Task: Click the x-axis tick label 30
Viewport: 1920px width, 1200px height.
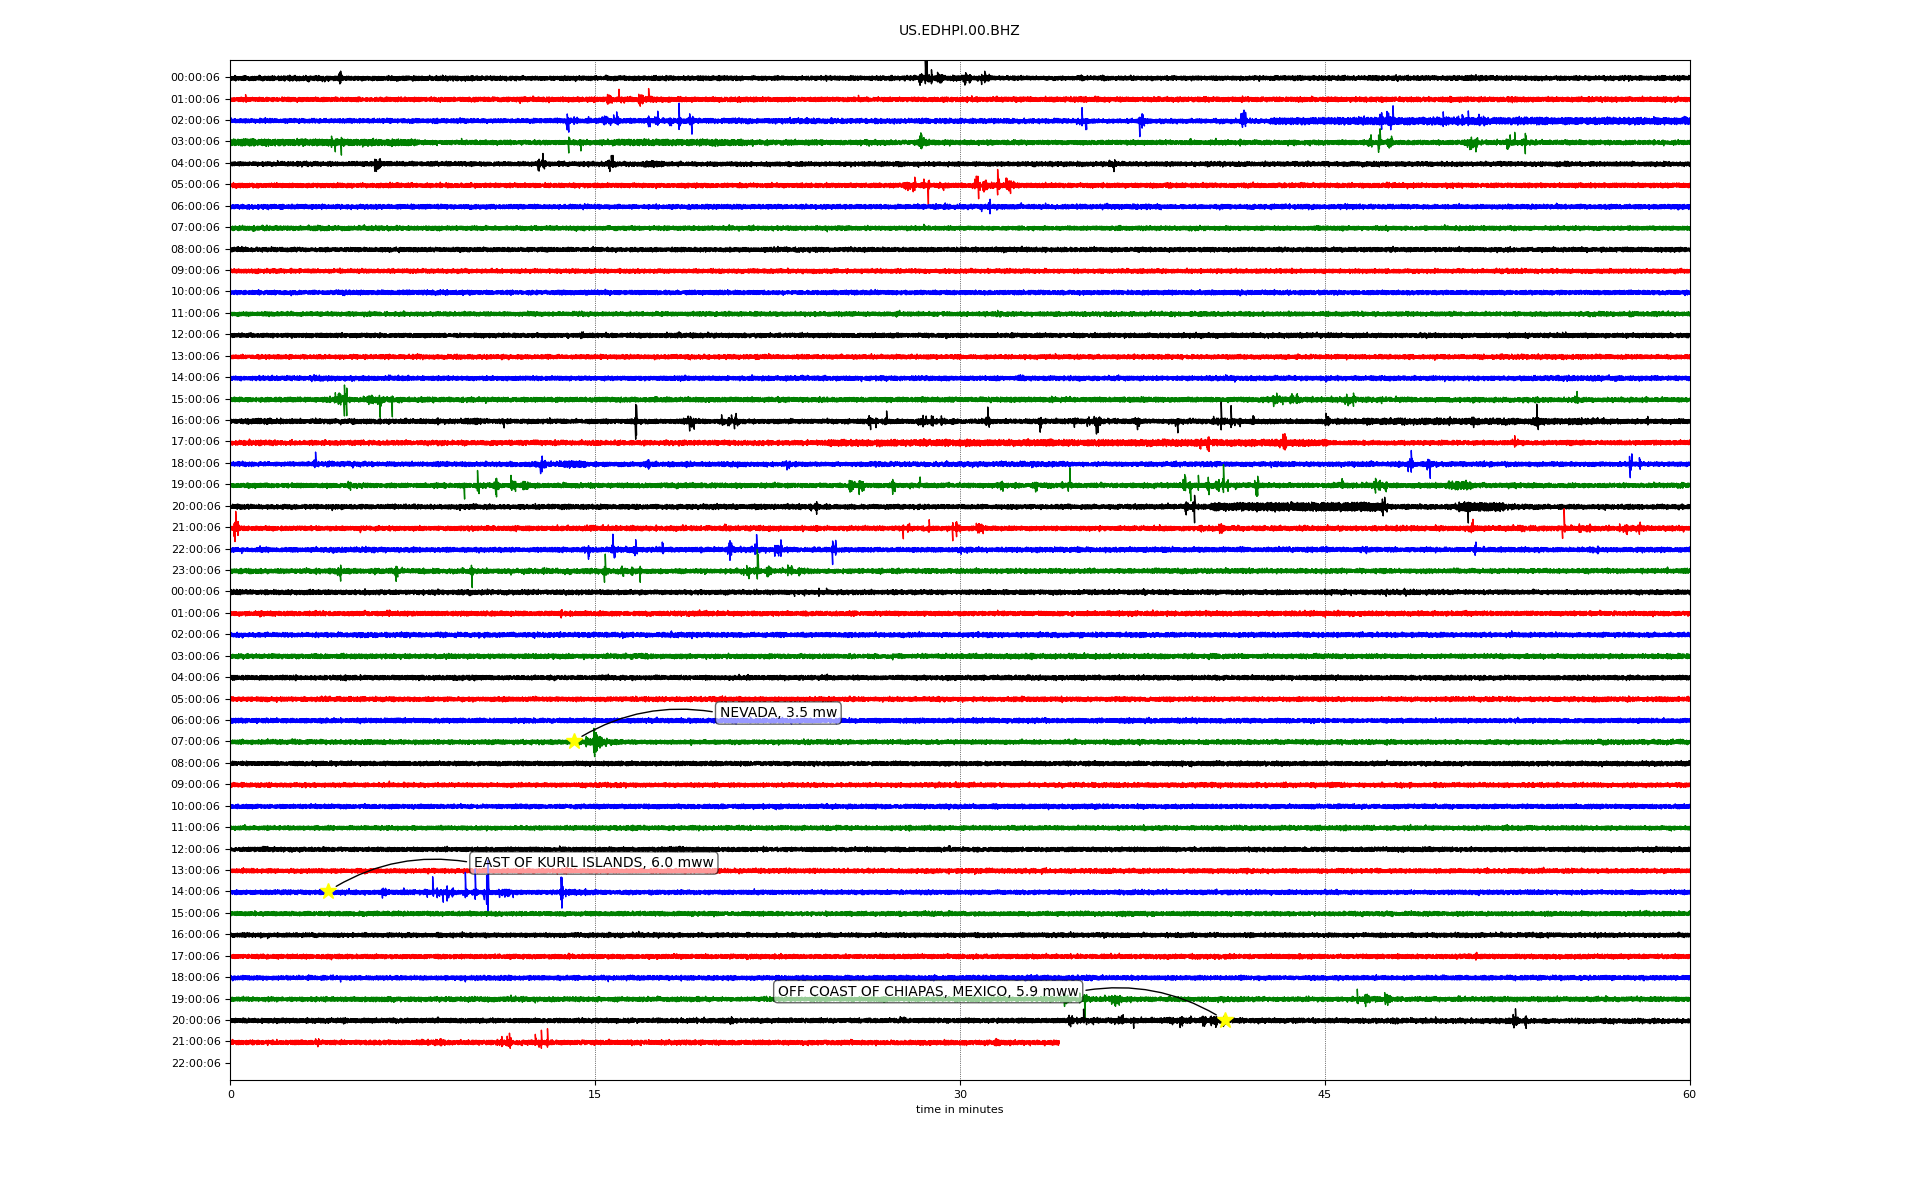Action: point(960,1094)
